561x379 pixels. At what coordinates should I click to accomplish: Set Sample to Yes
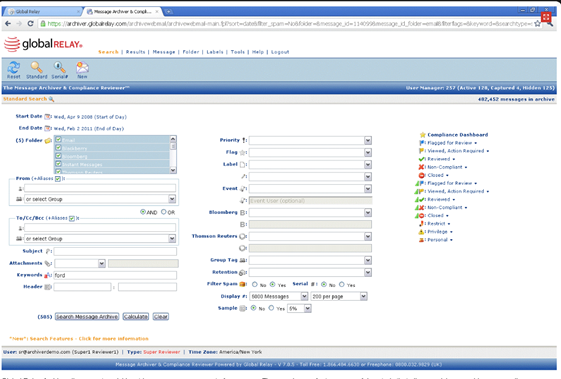[271, 308]
